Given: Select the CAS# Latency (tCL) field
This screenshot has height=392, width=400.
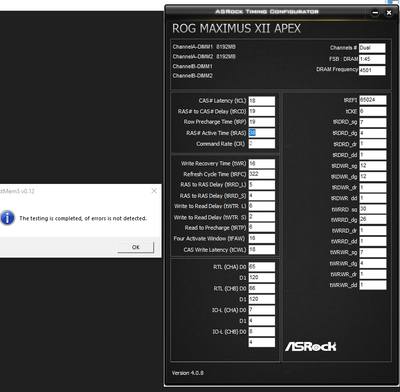Looking at the screenshot, I should point(262,101).
